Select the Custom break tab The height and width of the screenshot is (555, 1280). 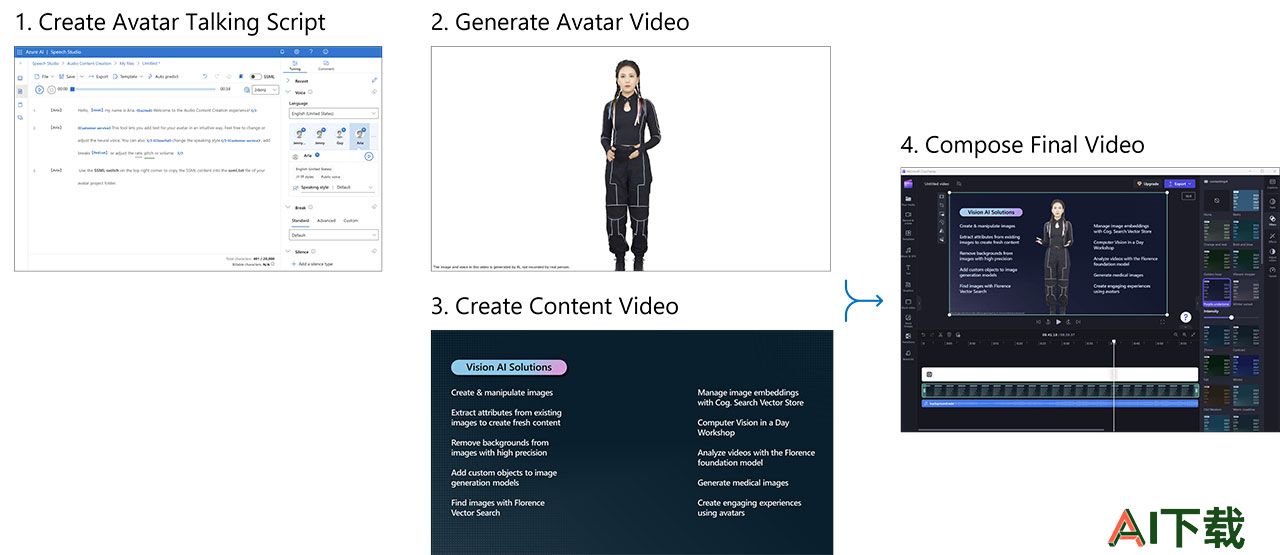coord(351,220)
